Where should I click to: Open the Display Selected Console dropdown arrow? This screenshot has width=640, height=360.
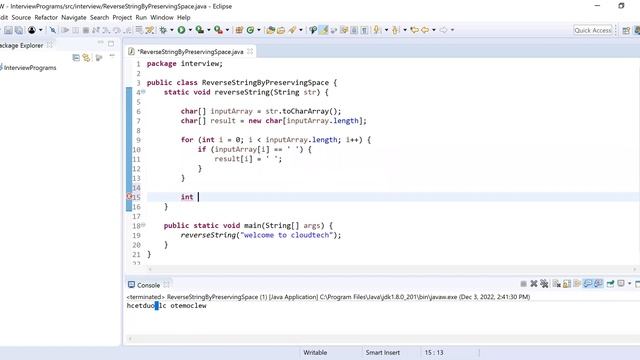[629, 284]
